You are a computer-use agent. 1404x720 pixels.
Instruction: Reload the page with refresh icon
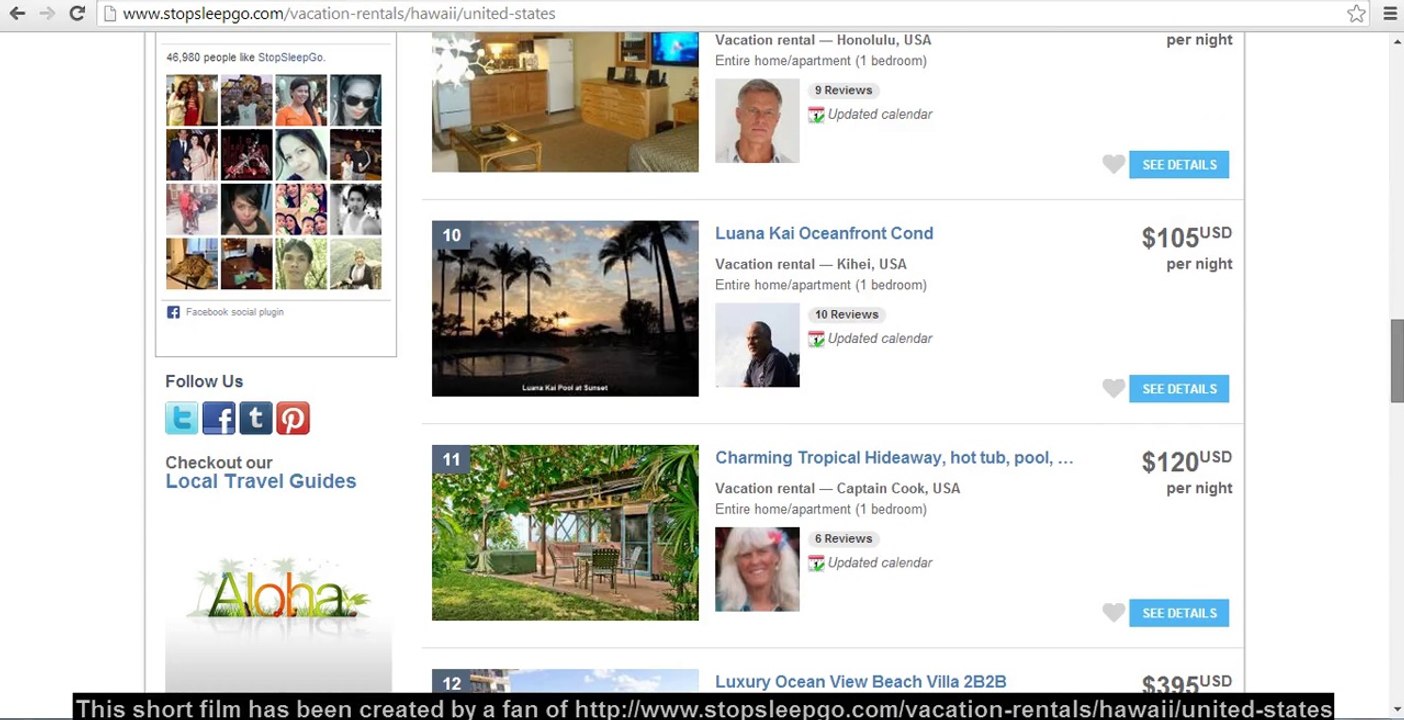coord(77,14)
